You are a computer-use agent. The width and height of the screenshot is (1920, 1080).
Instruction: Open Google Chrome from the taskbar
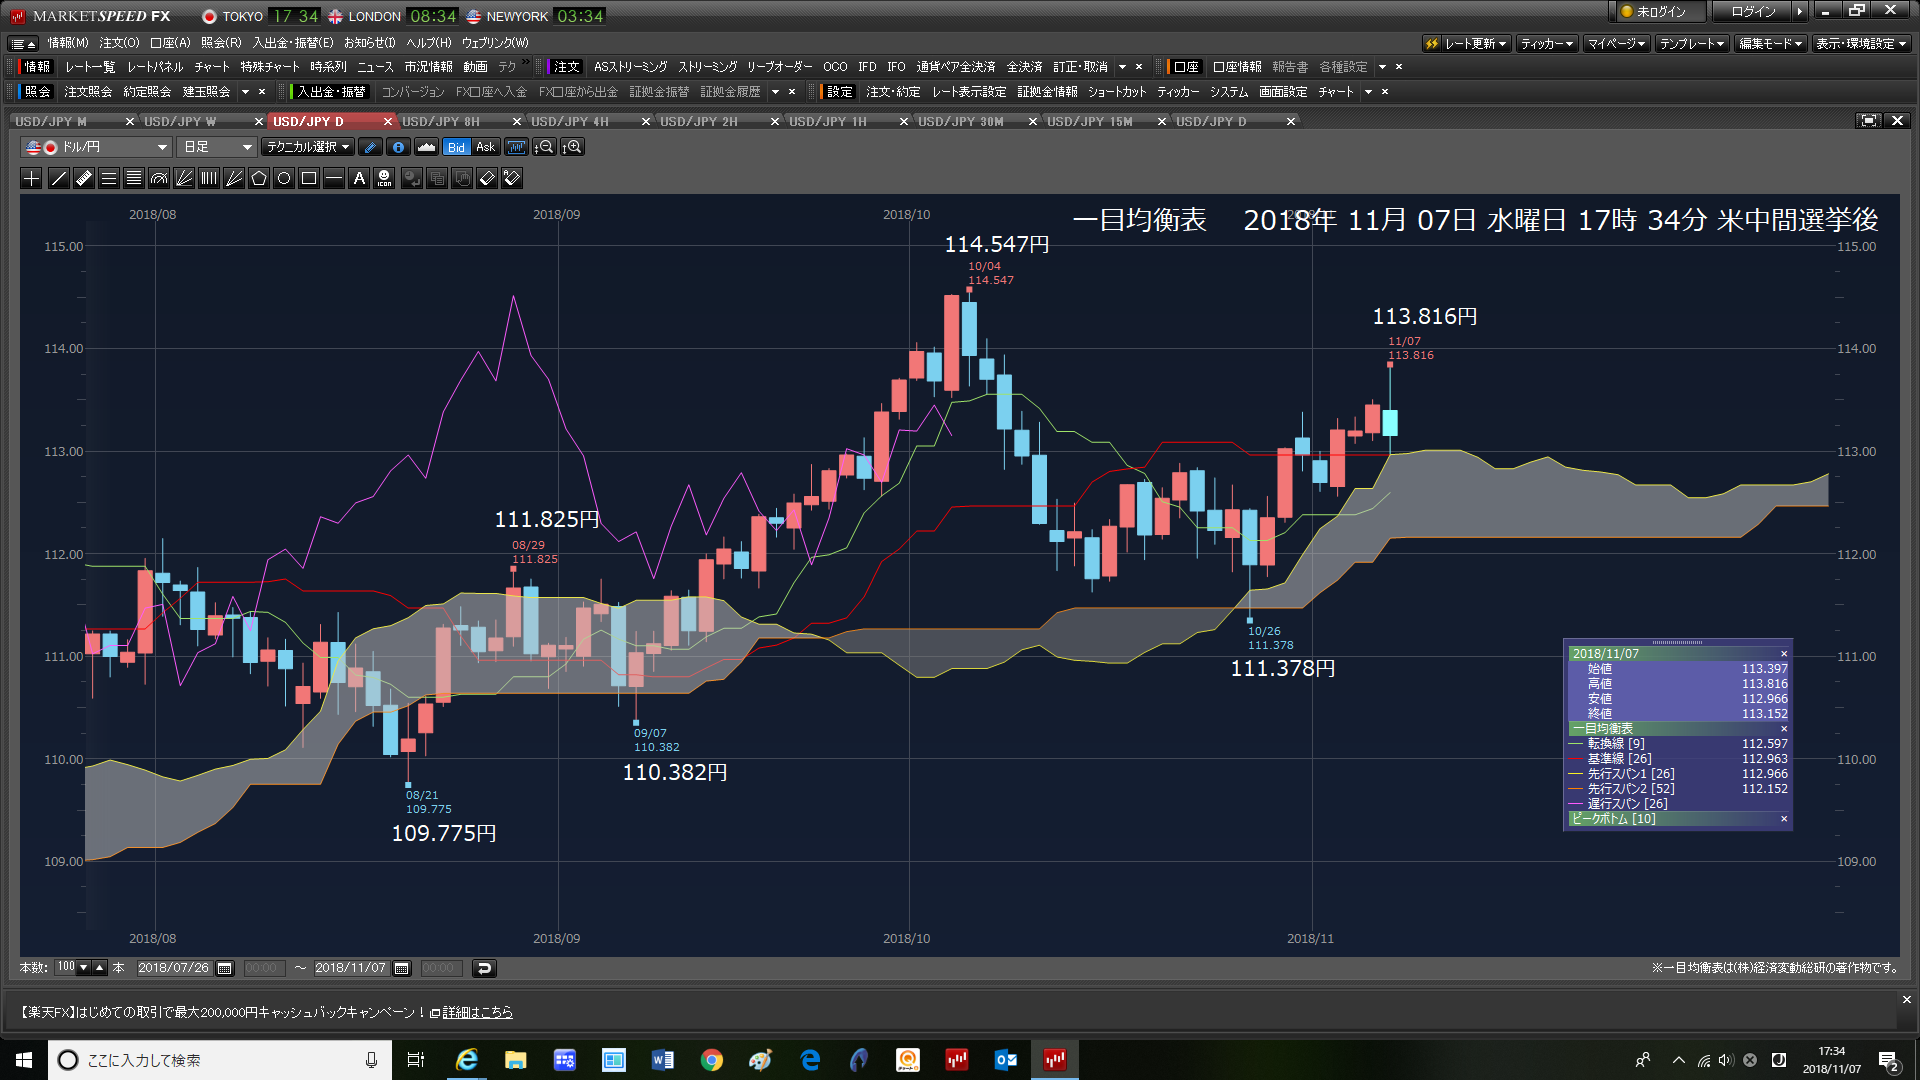(711, 1060)
